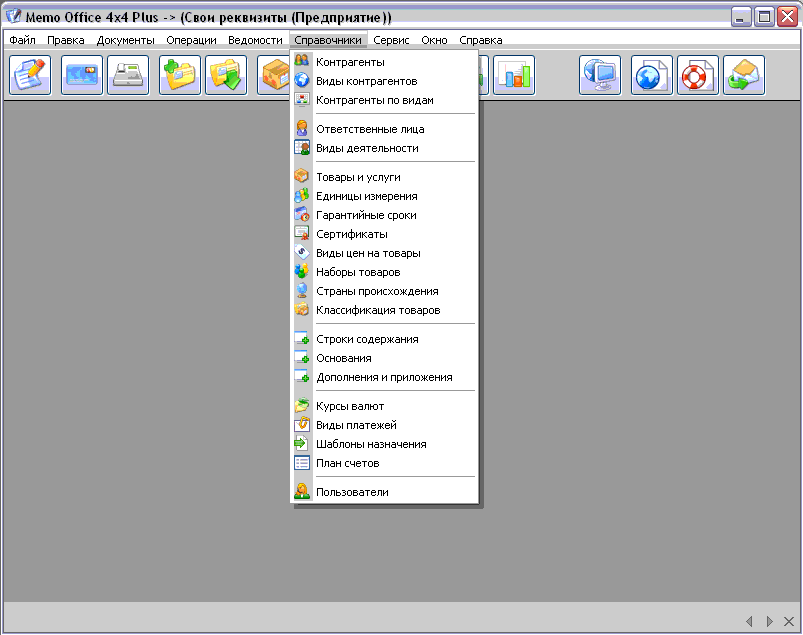The height and width of the screenshot is (635, 803).
Task: Choose Виды цен на товары entry
Action: pos(385,253)
